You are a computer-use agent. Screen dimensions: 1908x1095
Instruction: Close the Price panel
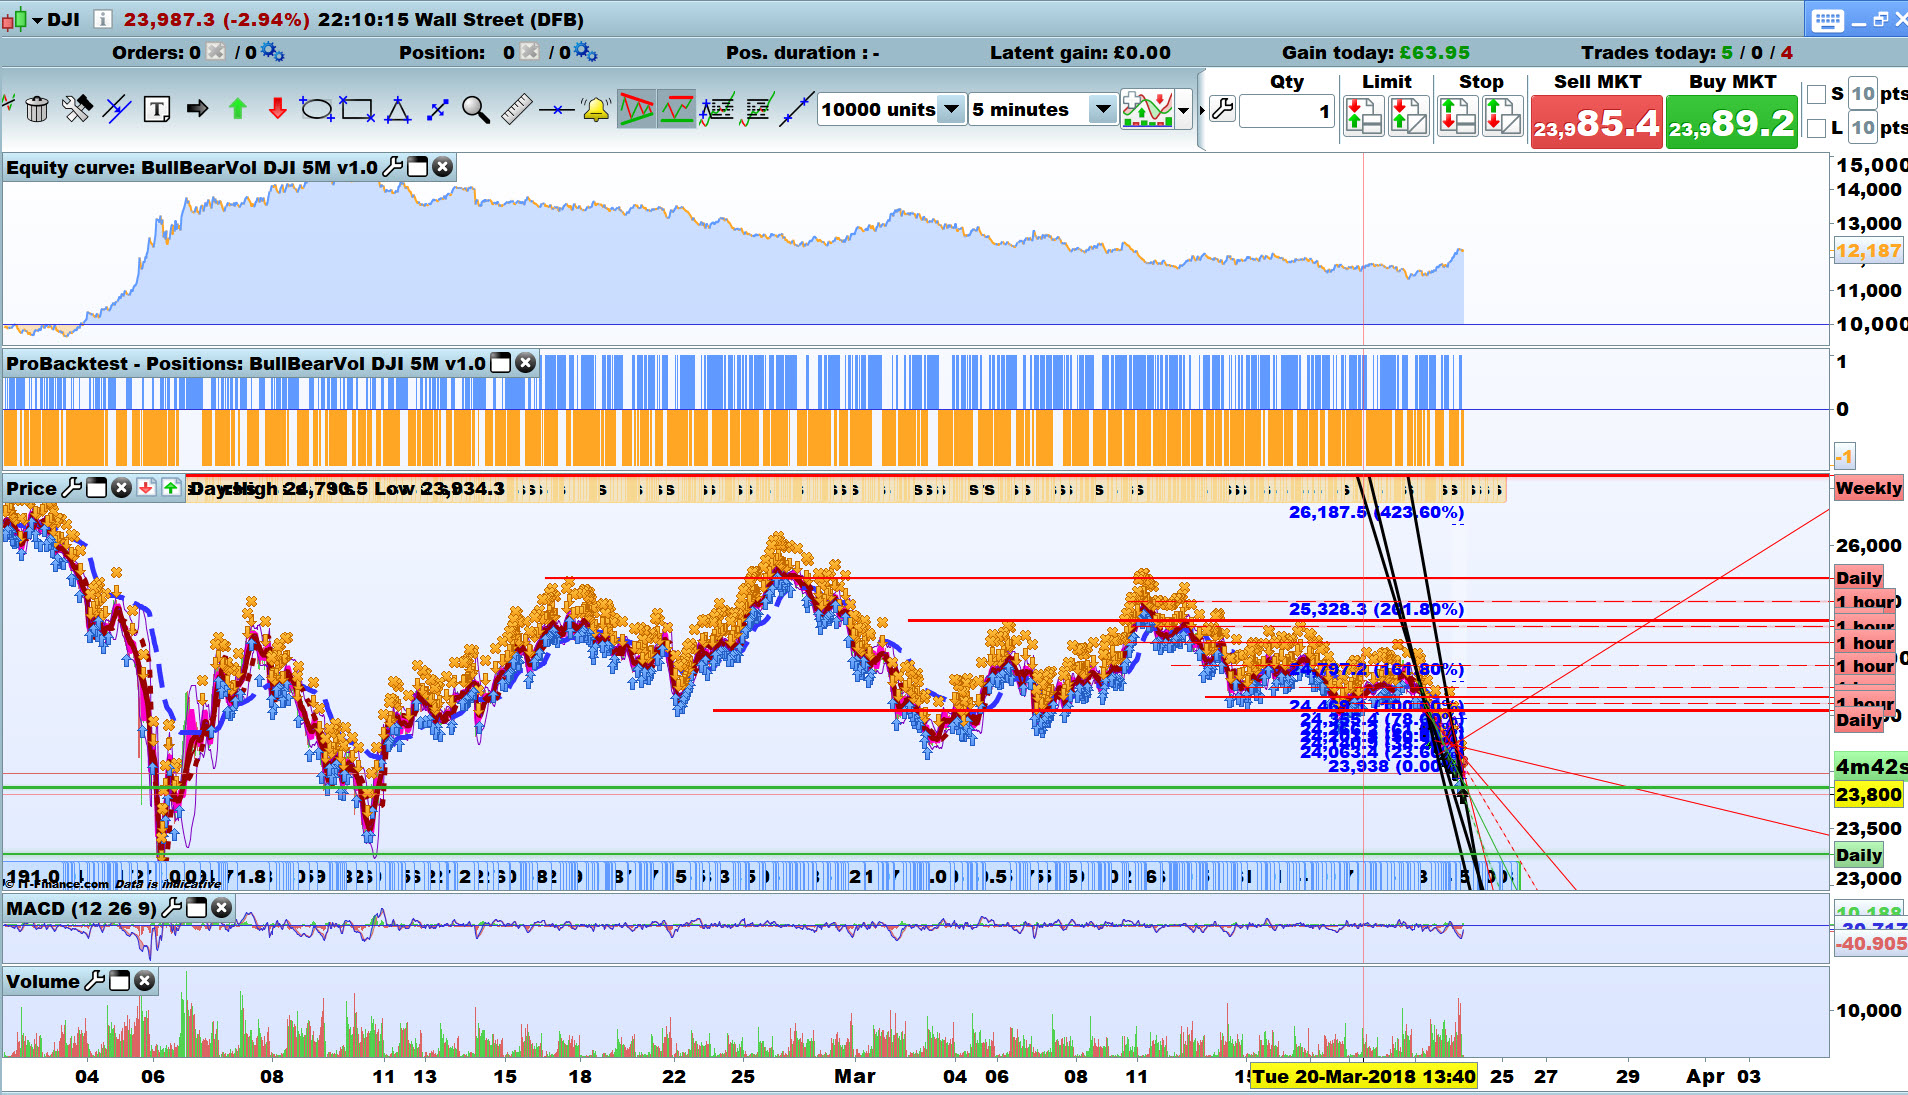[121, 488]
